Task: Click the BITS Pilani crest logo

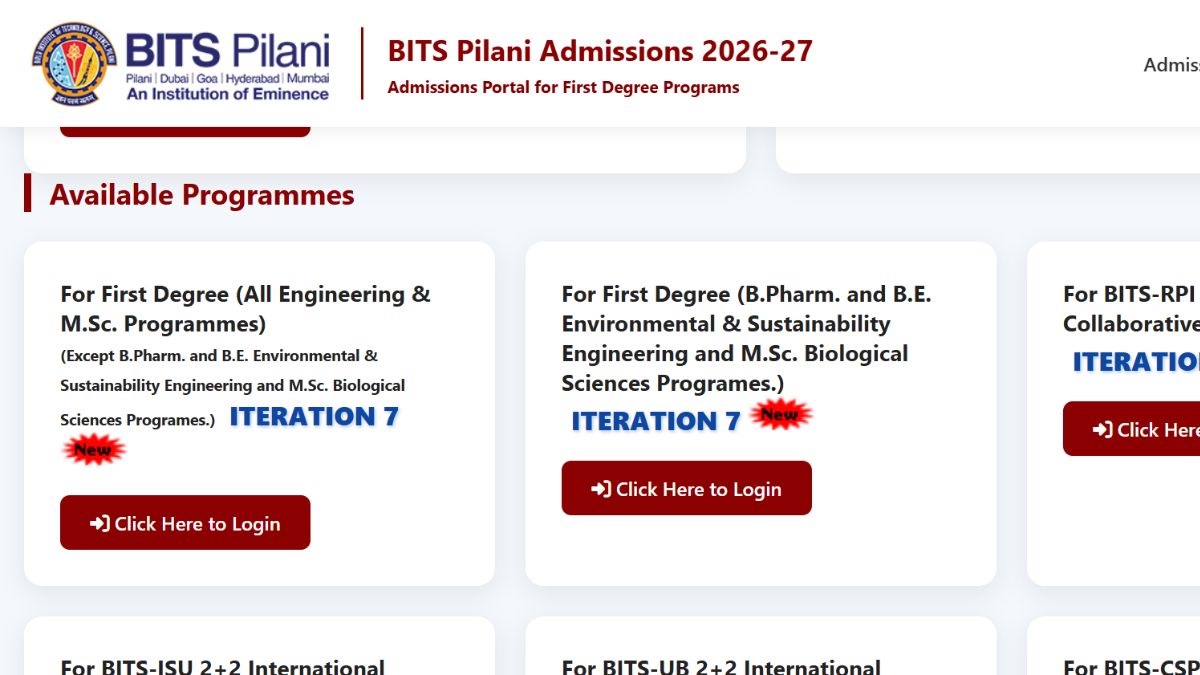Action: (74, 64)
